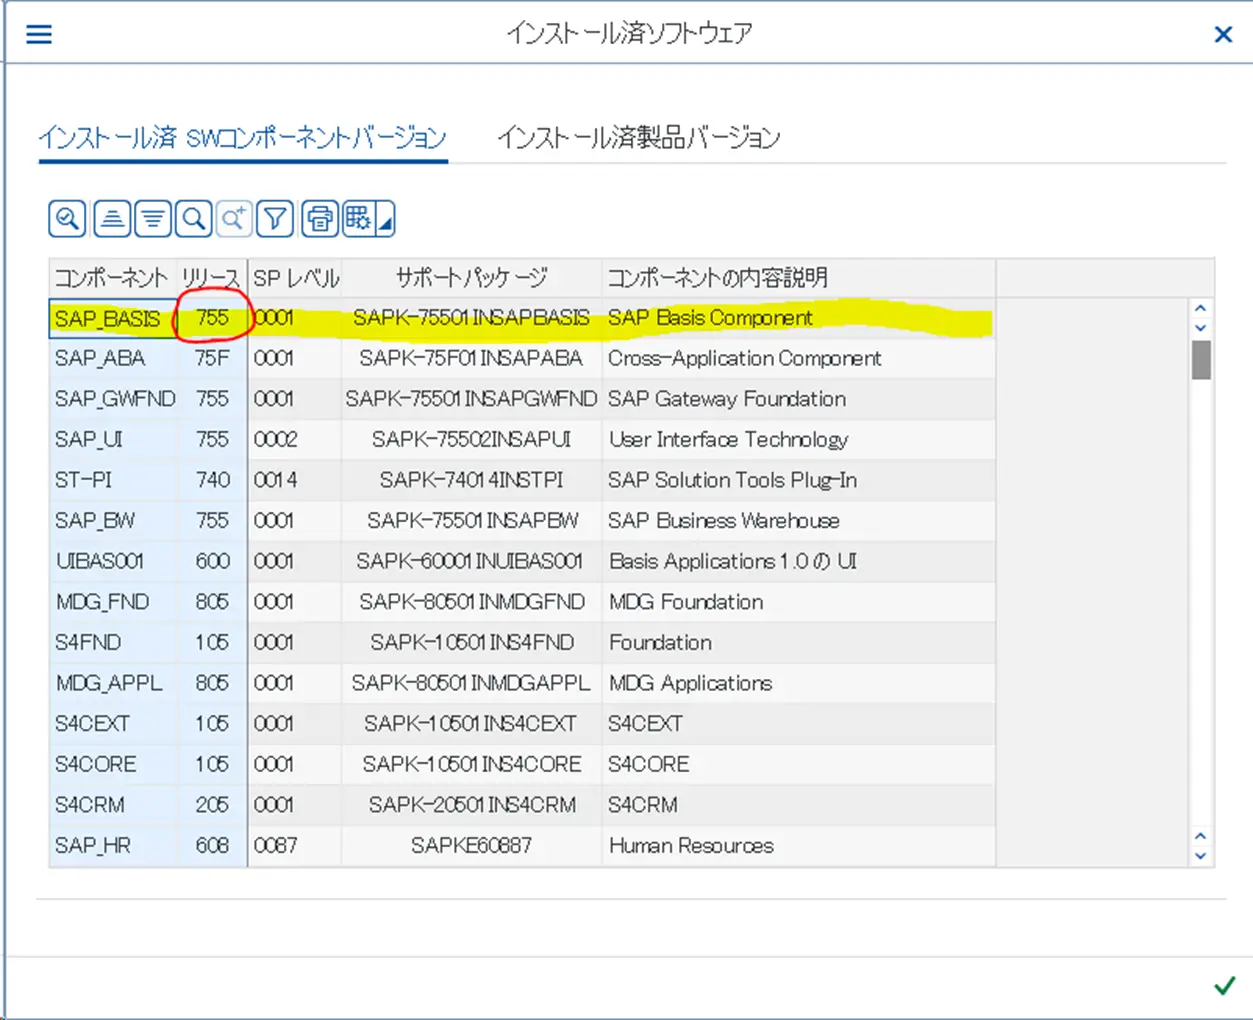
Task: Select the UIBAS001 component cell
Action: point(114,561)
